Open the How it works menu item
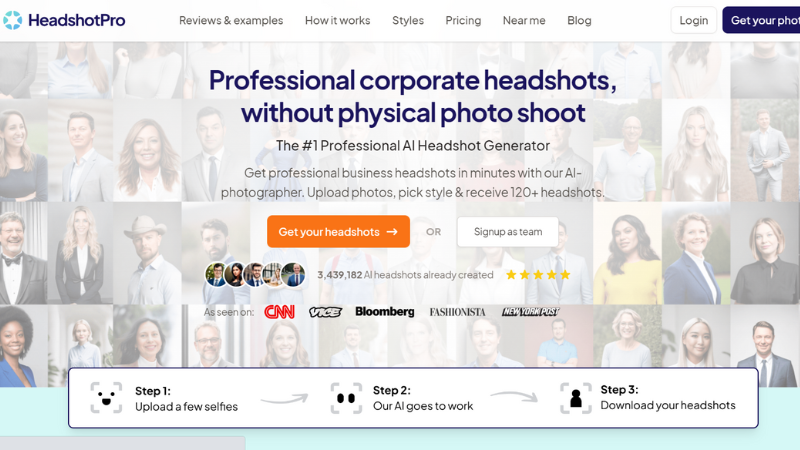The image size is (800, 450). click(337, 20)
